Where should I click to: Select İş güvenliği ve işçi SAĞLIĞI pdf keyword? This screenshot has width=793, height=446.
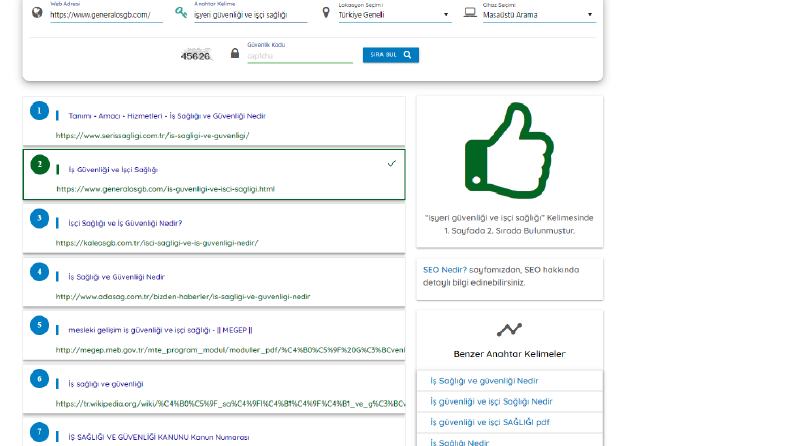pyautogui.click(x=490, y=422)
